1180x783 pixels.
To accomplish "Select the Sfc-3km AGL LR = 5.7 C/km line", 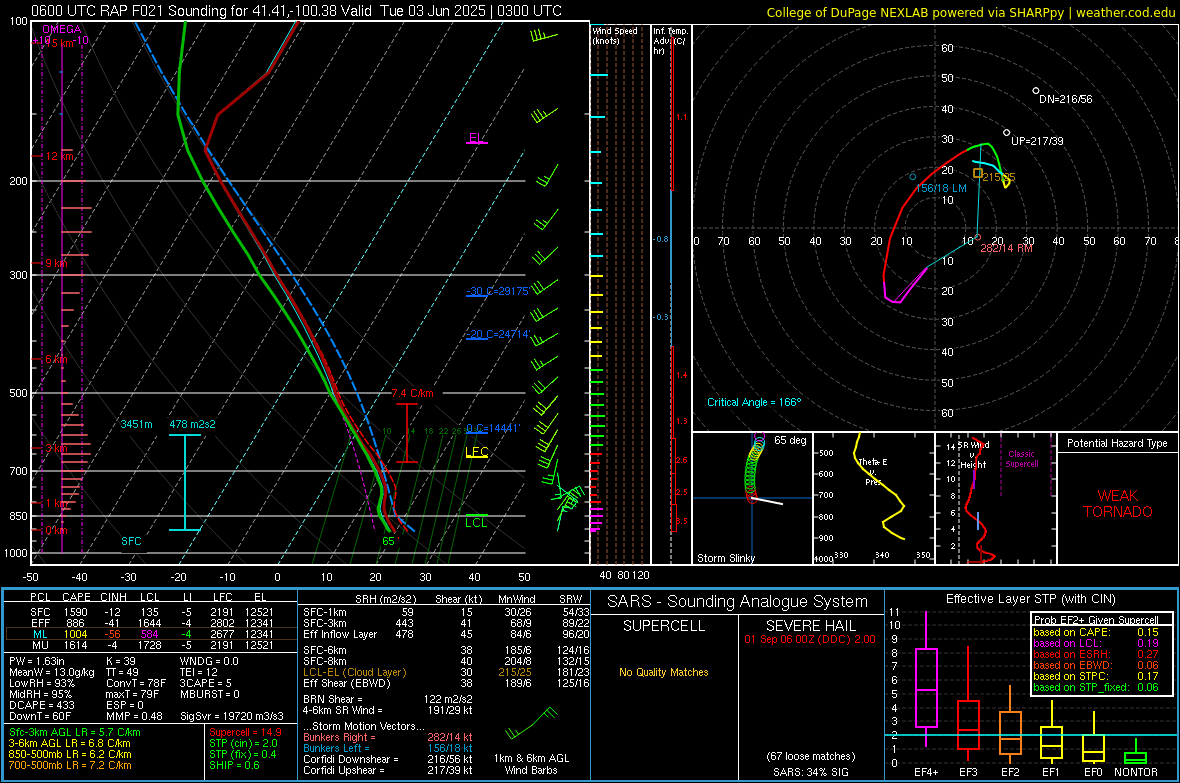I will pos(75,732).
